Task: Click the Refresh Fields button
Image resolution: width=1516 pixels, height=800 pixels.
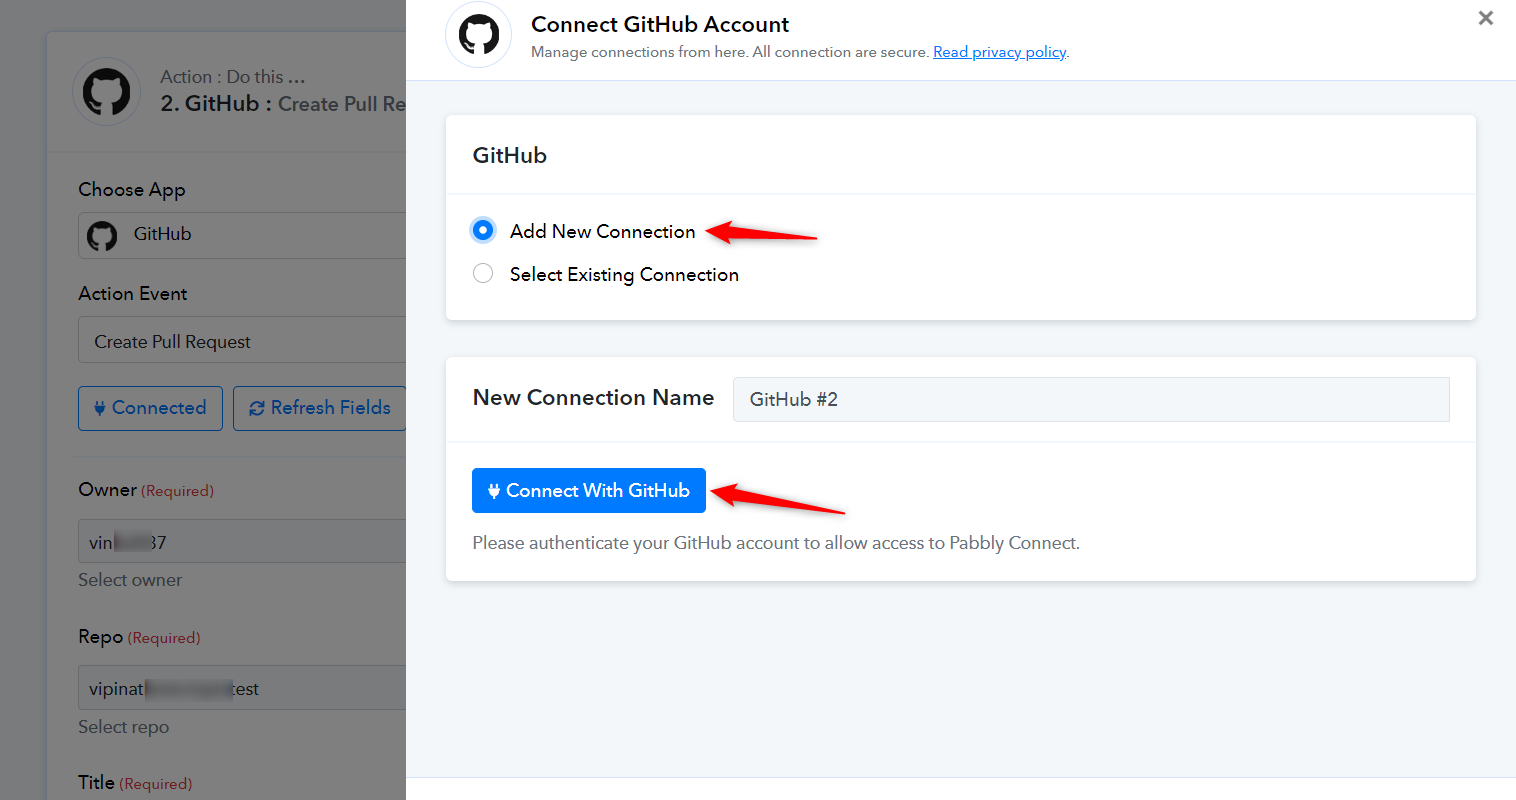Action: coord(320,408)
